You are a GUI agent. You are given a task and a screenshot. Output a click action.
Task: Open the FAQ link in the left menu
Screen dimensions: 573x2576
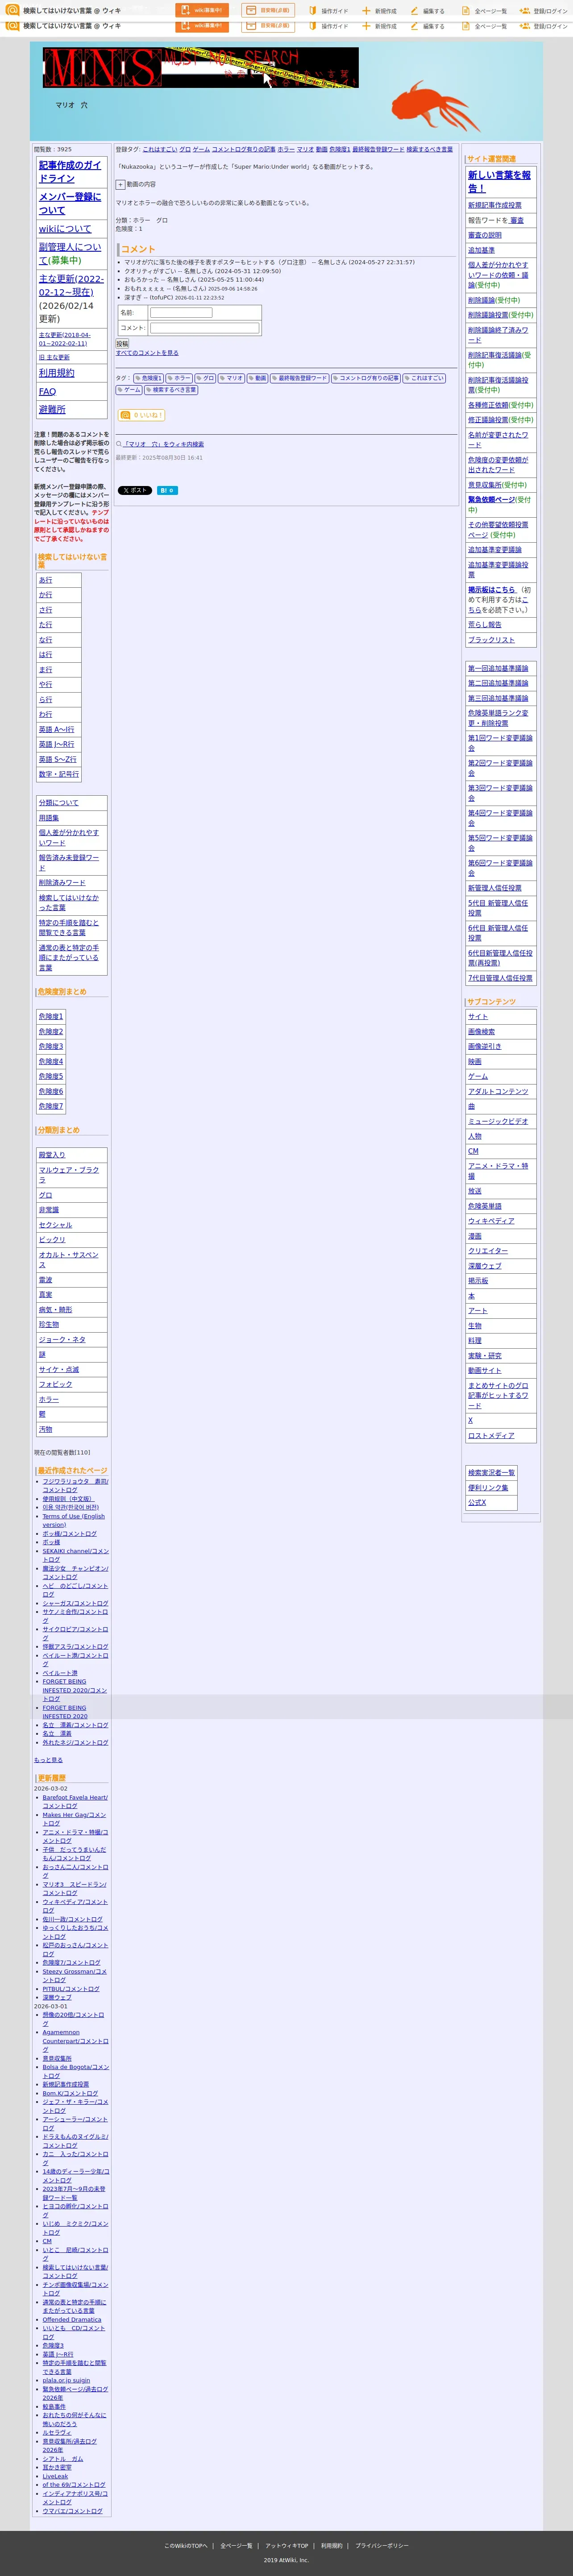[47, 391]
